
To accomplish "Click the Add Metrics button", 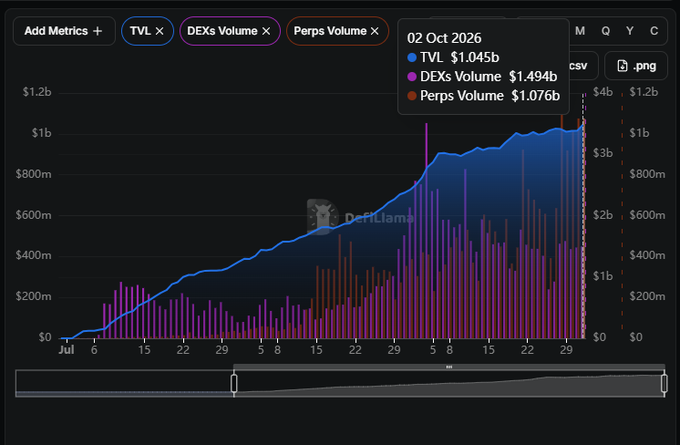I will [x=64, y=31].
